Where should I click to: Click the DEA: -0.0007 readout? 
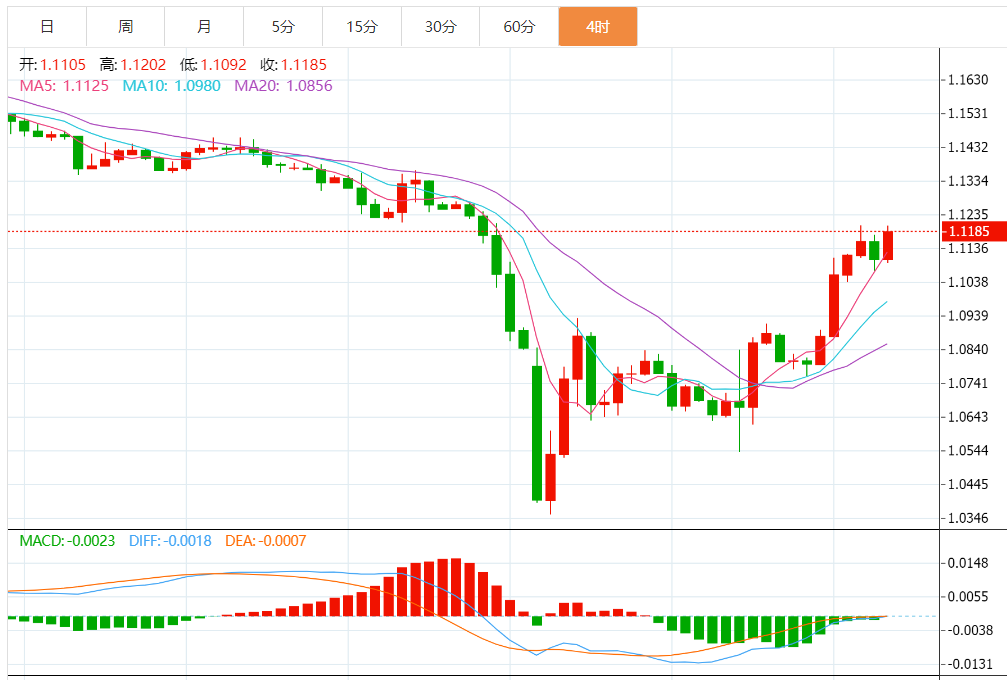265,541
